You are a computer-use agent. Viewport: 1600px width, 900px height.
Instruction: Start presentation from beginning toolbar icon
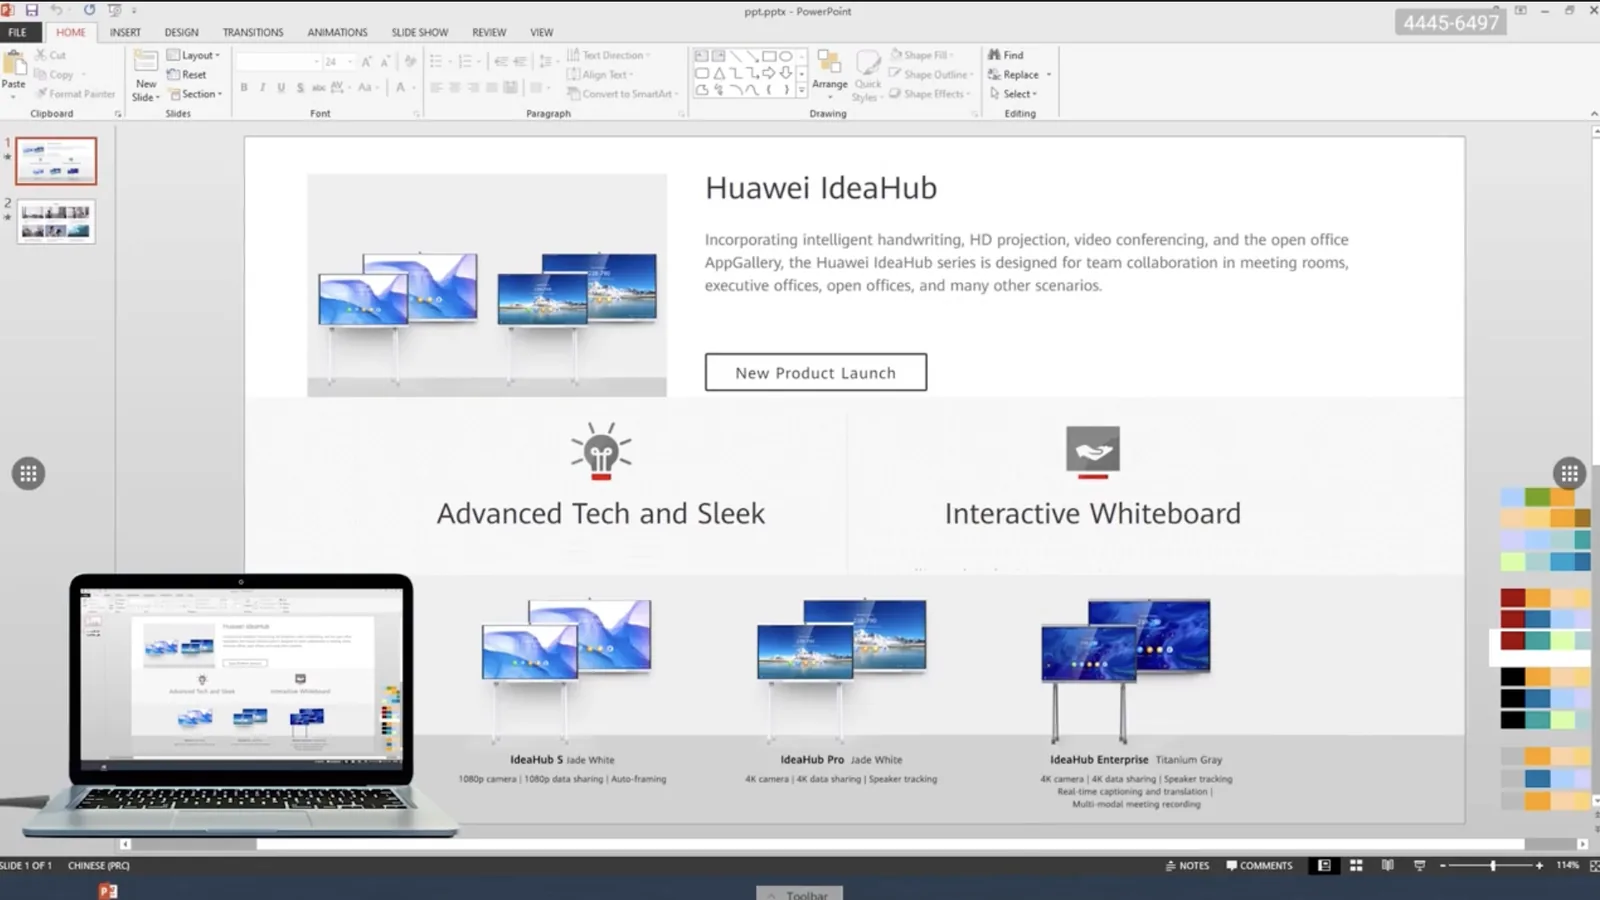point(114,10)
